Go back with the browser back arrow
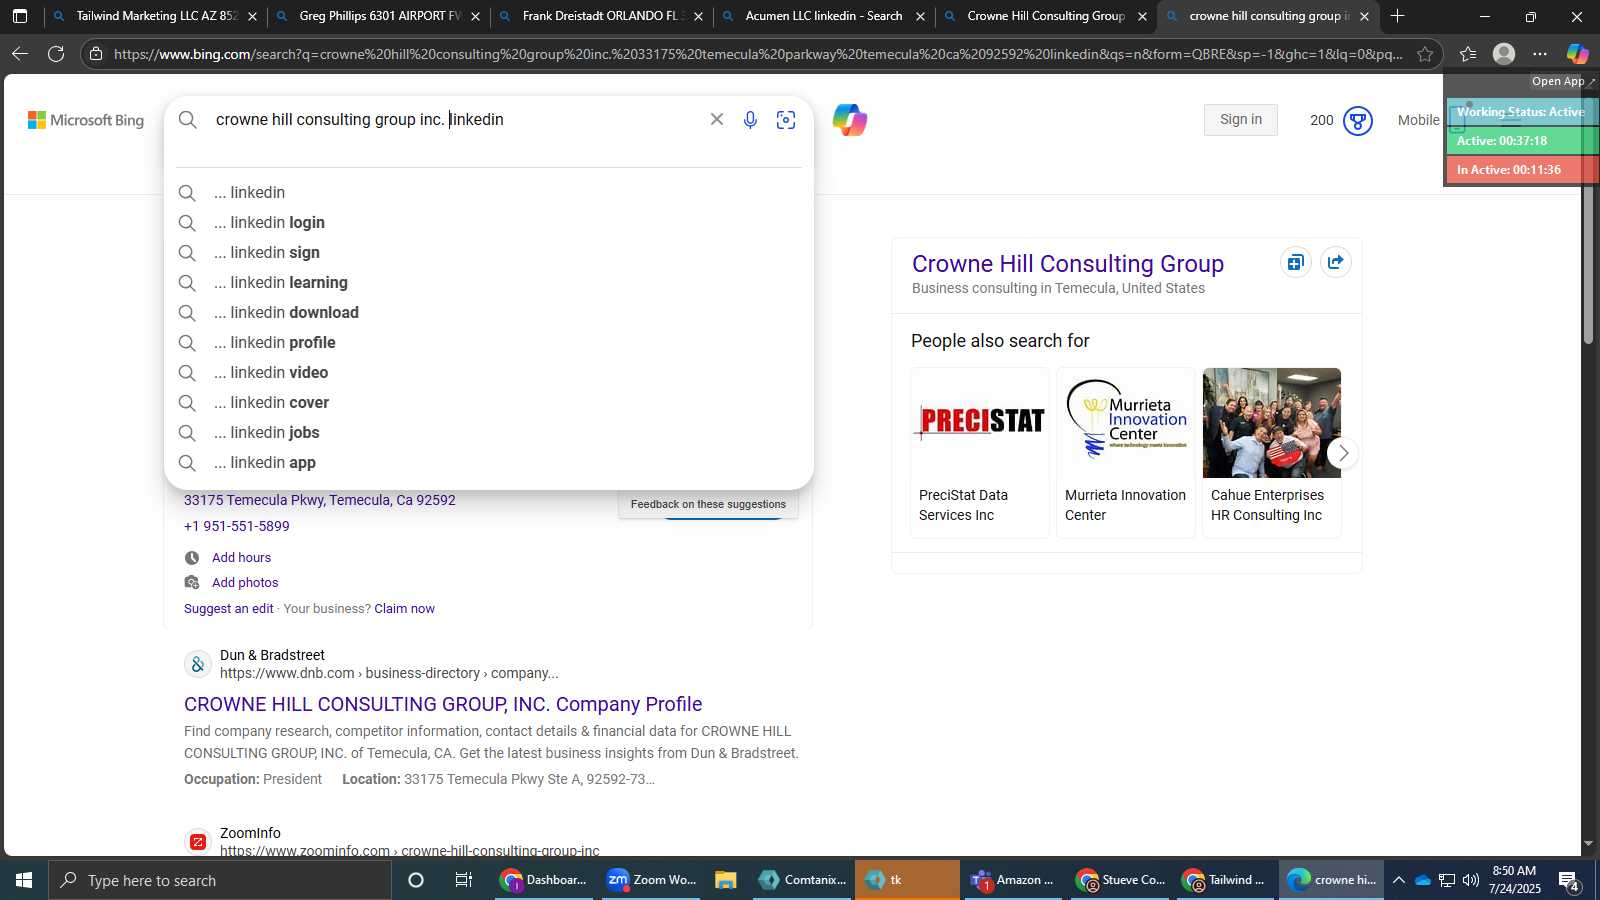 coord(20,54)
